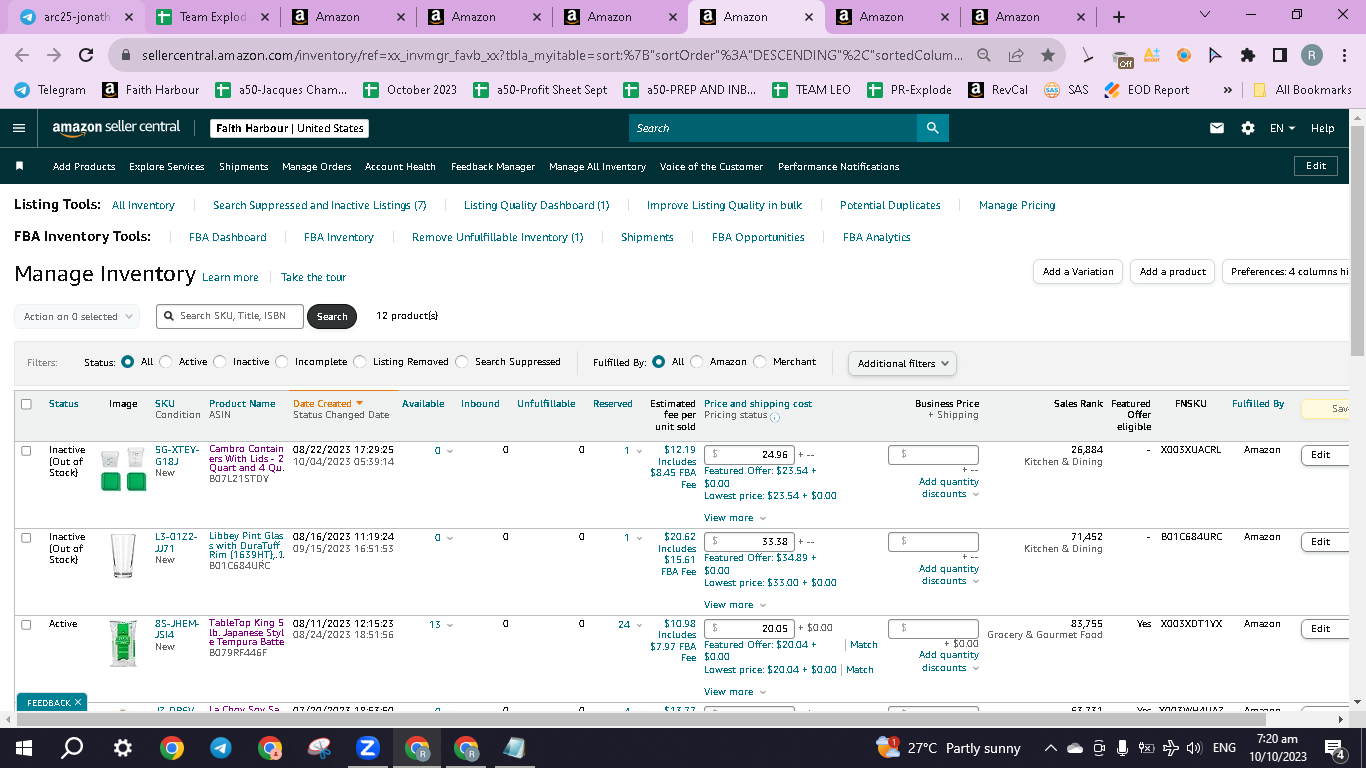The width and height of the screenshot is (1366, 768).
Task: Open Telegram from the Windows taskbar
Action: click(220, 748)
